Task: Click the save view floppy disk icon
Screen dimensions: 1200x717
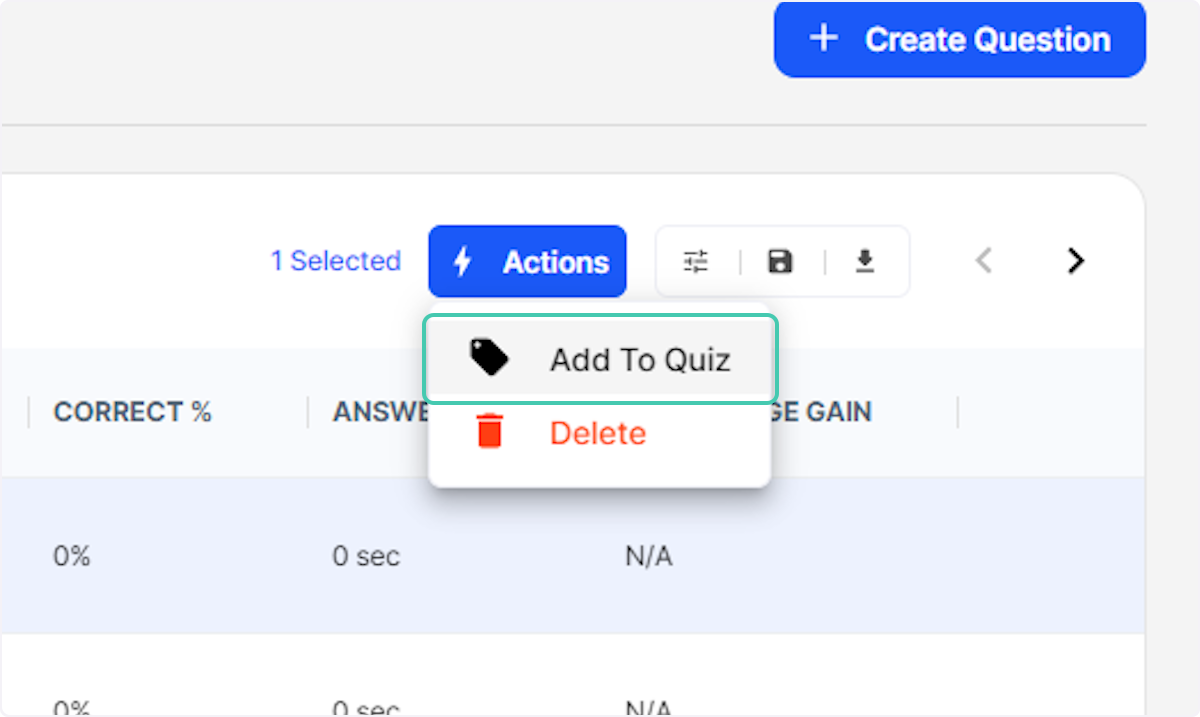Action: point(781,261)
